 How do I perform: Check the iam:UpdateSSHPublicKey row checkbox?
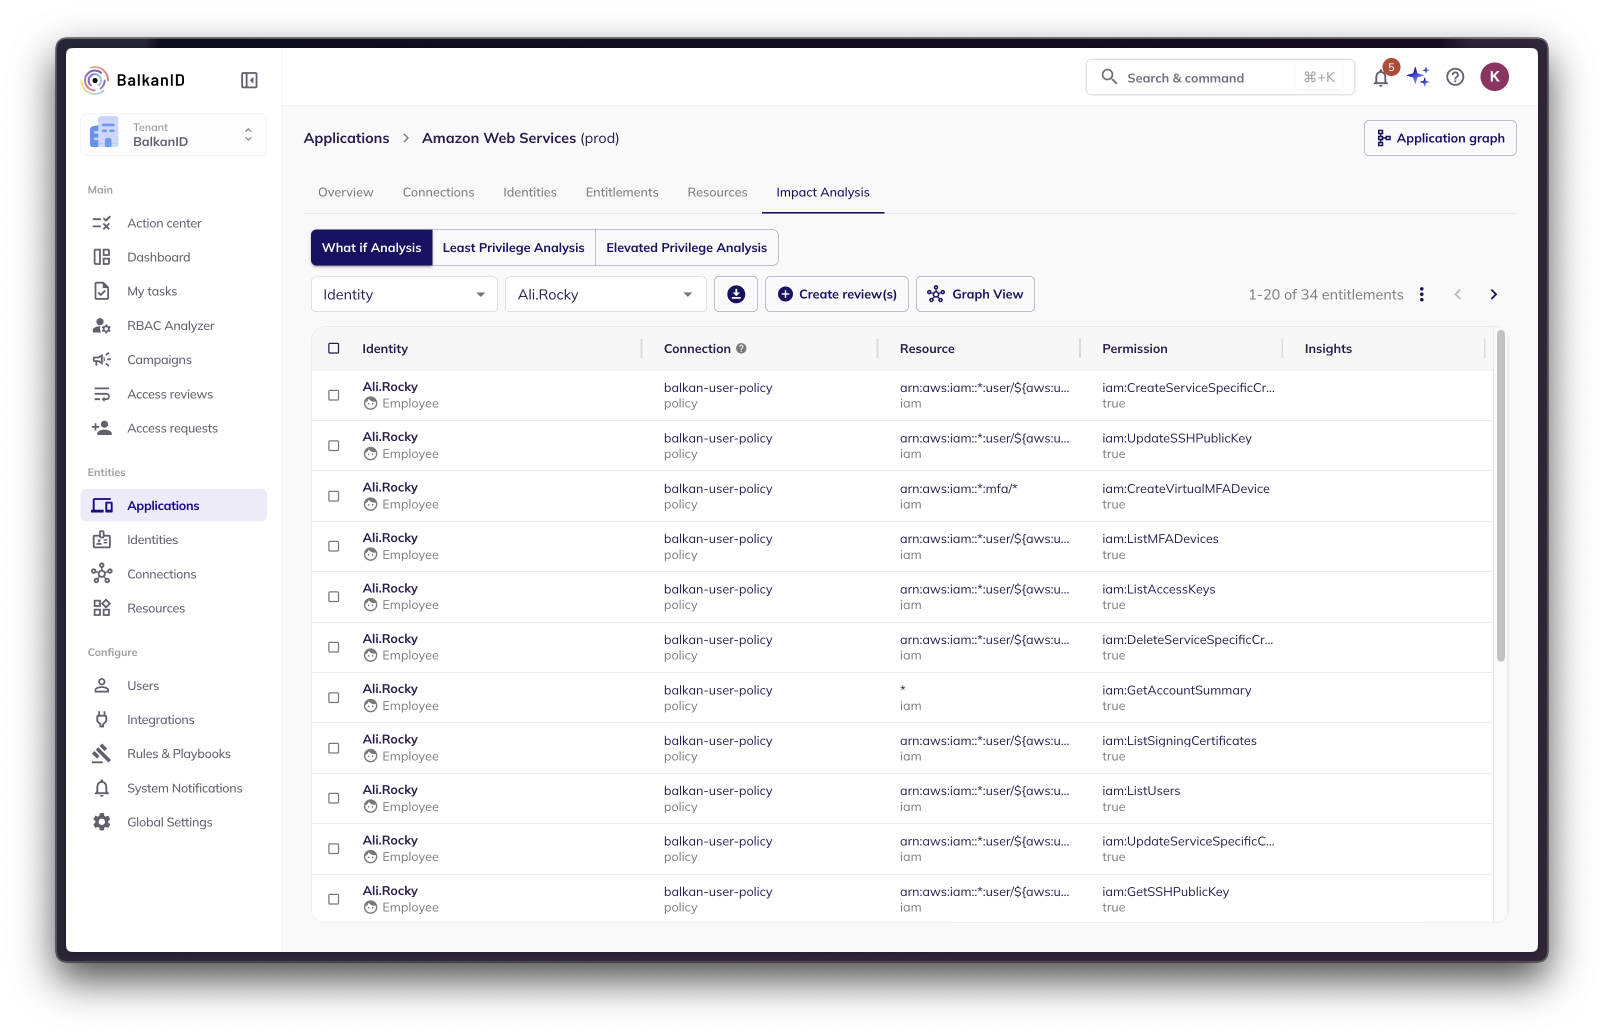(334, 446)
